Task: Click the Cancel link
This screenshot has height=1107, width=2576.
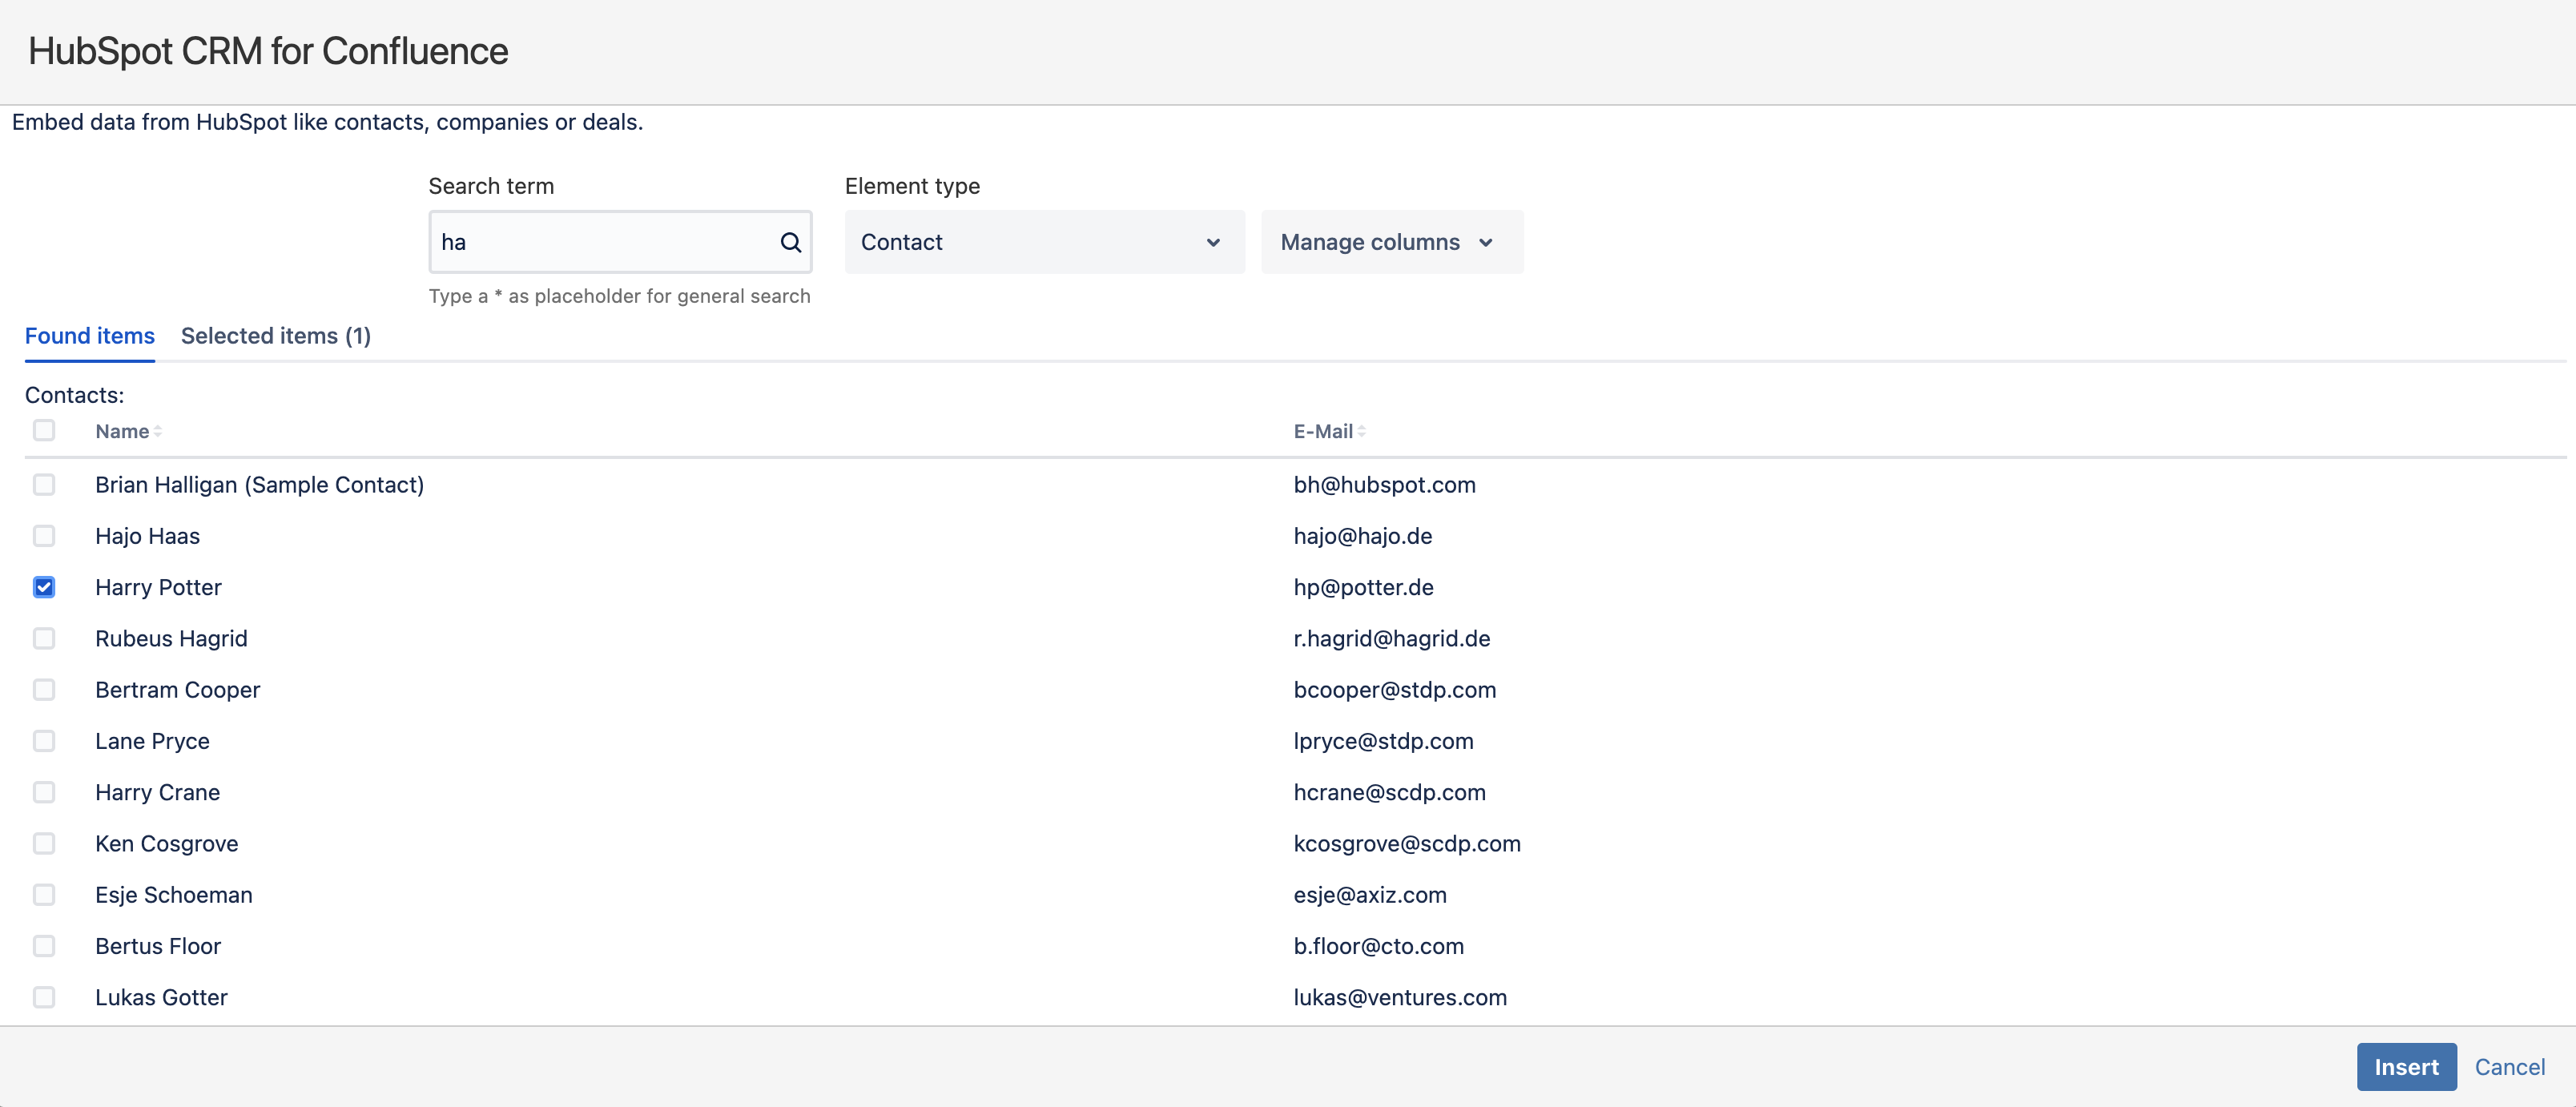Action: 2509,1067
